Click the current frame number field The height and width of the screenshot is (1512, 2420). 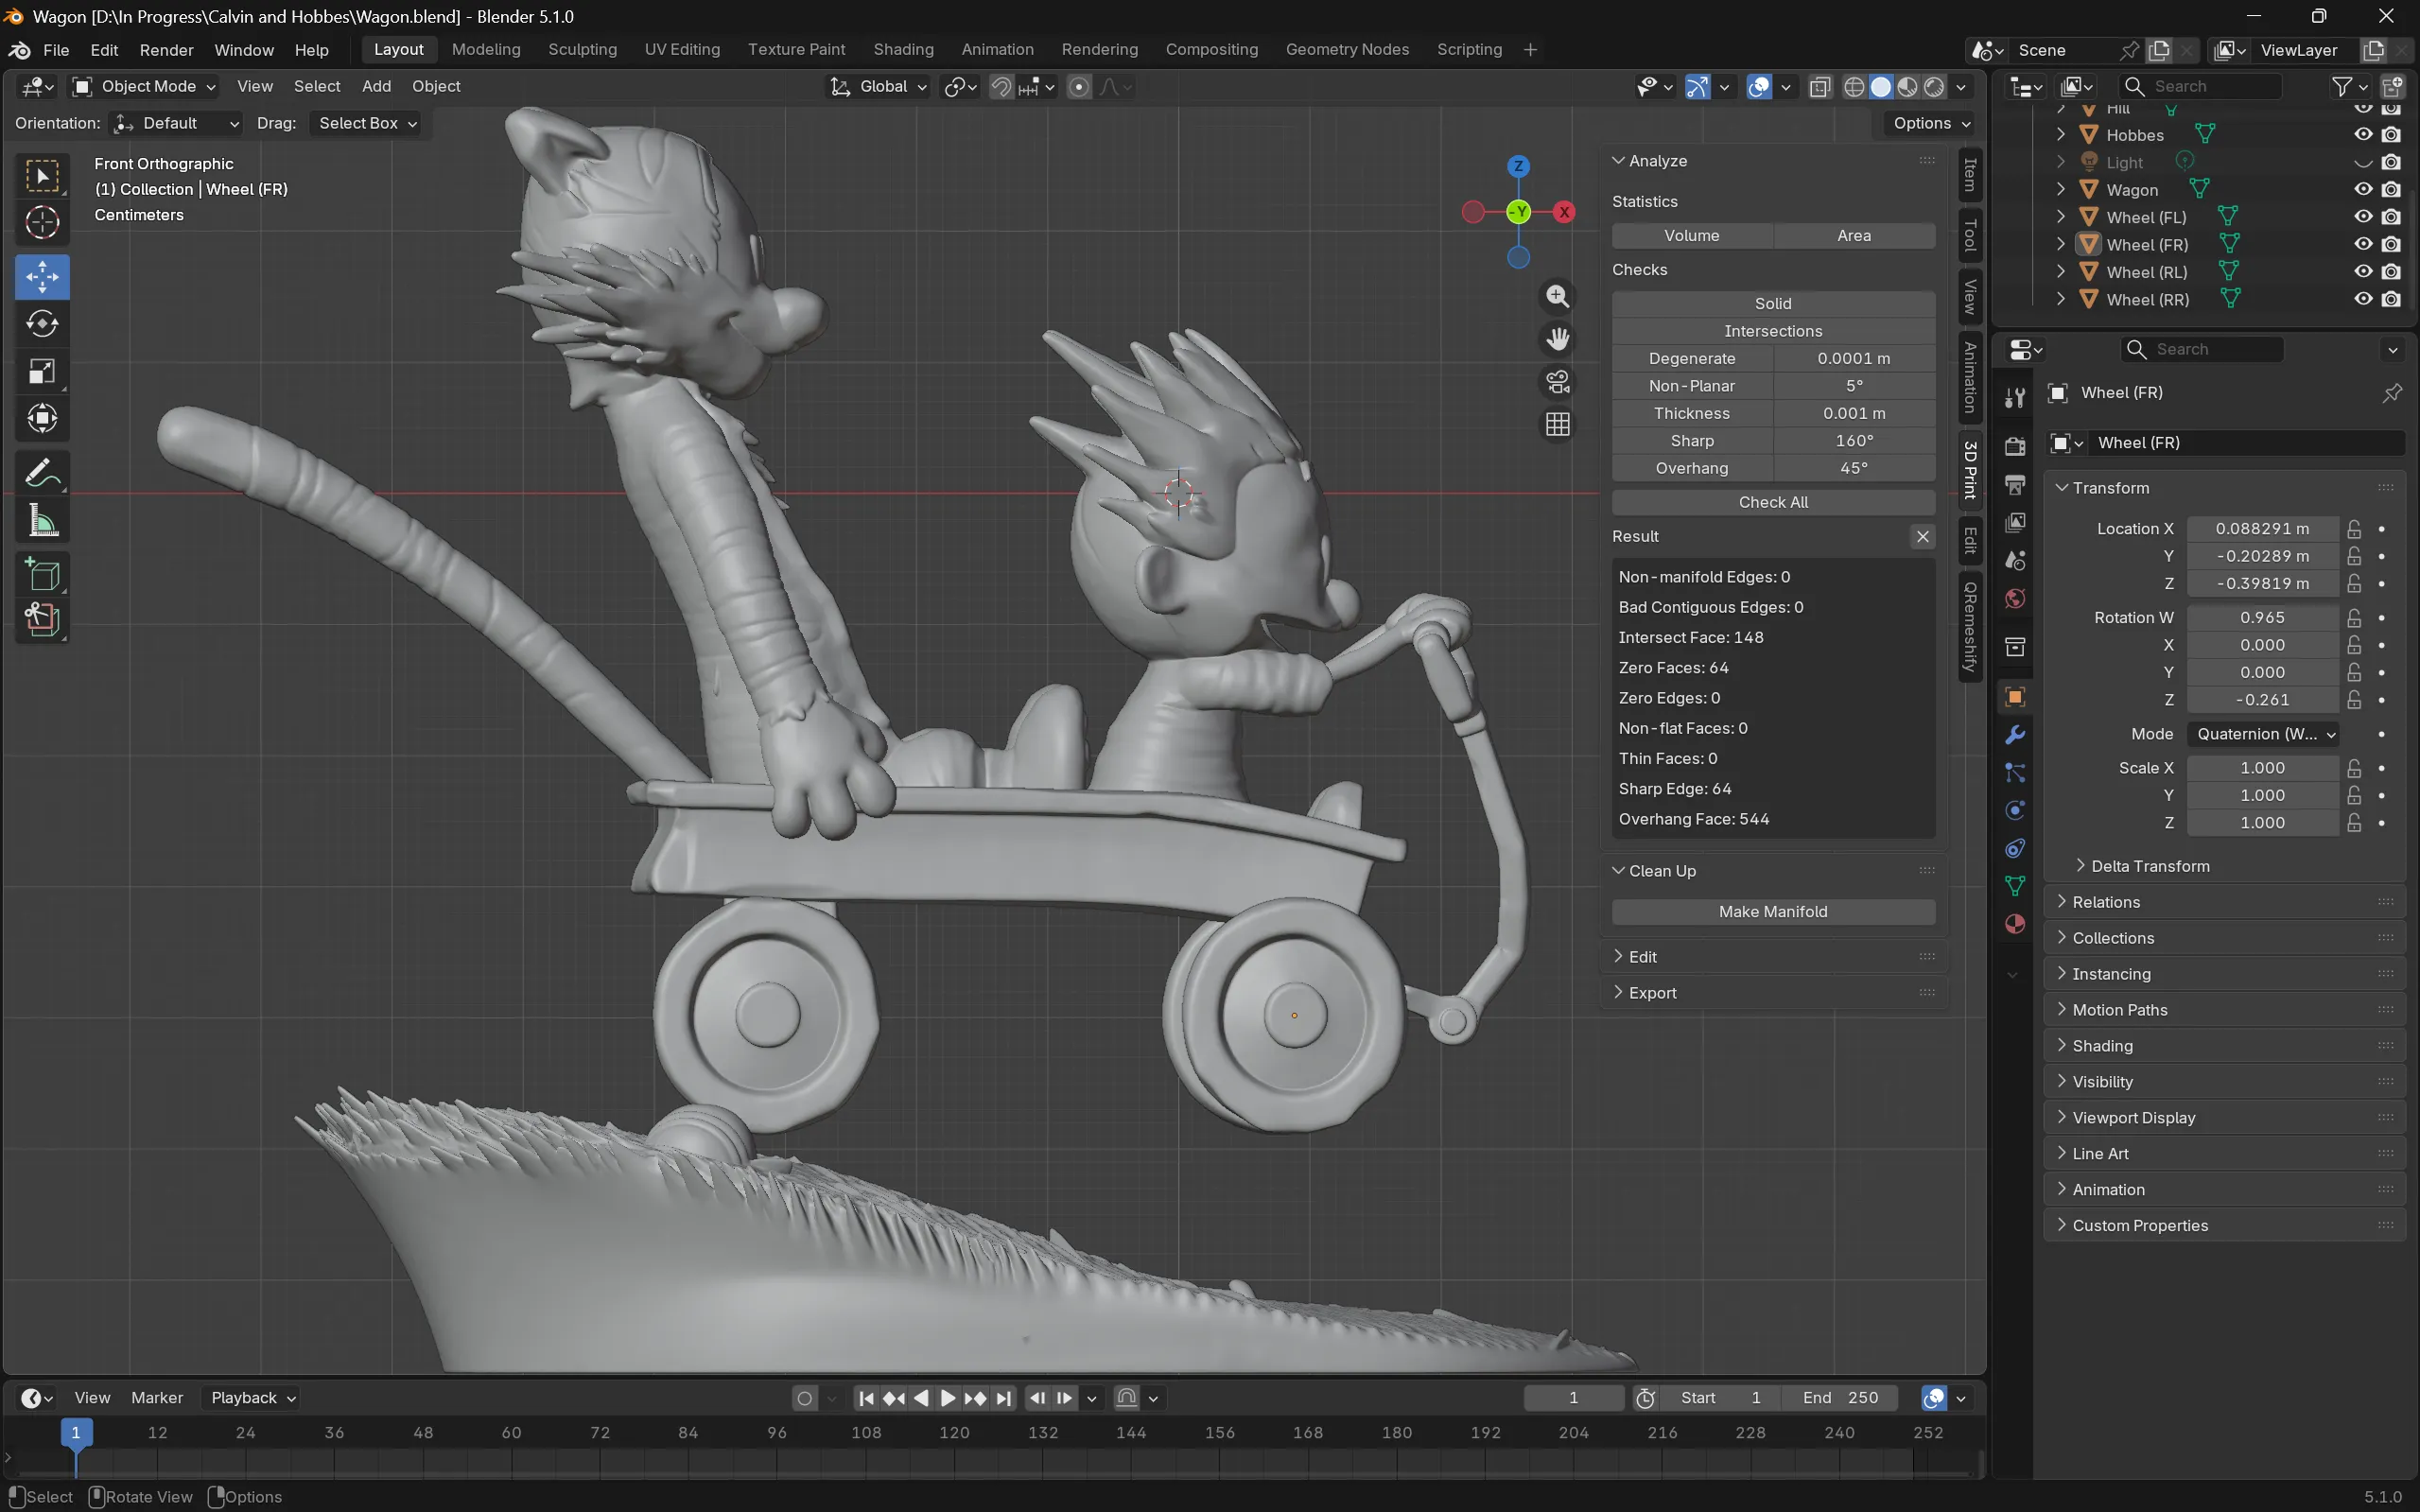click(x=1573, y=1398)
